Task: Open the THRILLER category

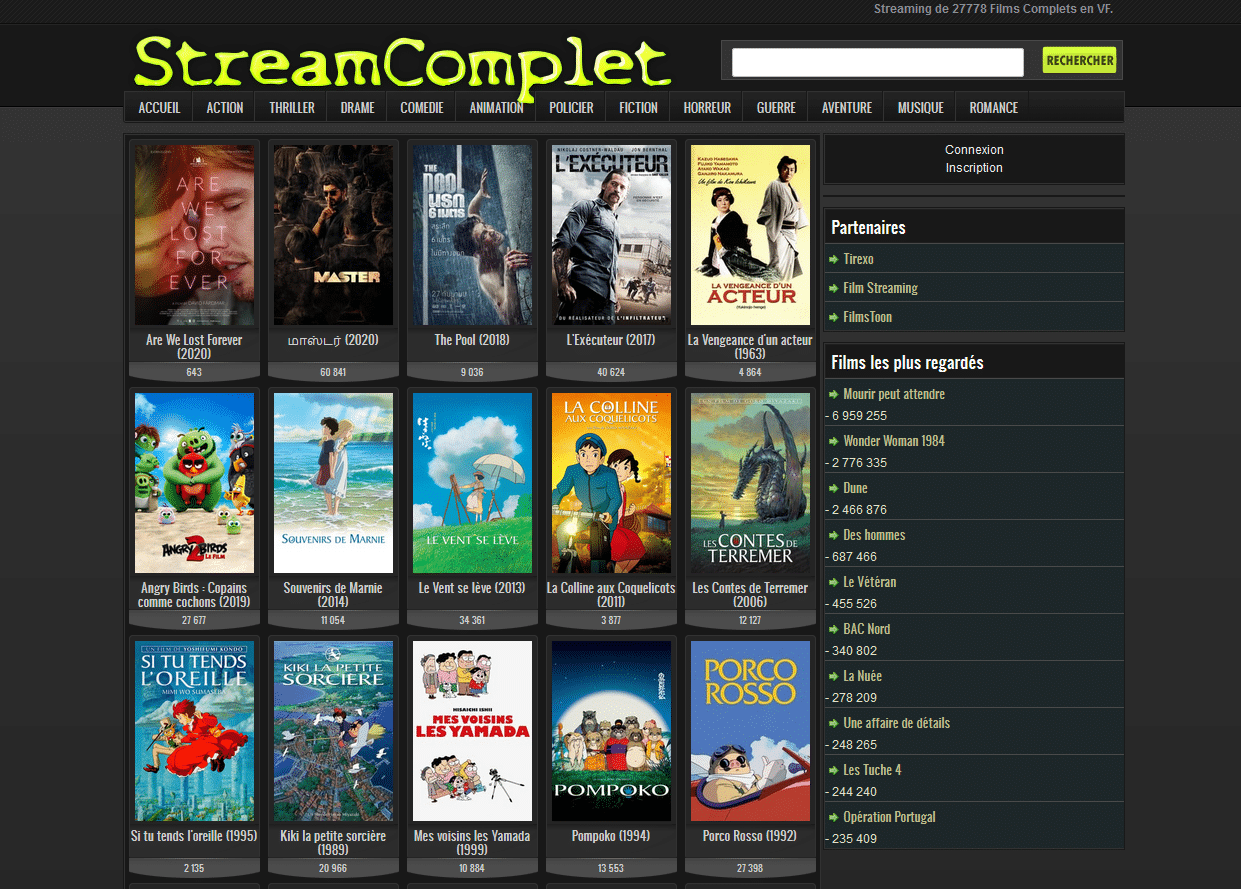Action: (292, 107)
